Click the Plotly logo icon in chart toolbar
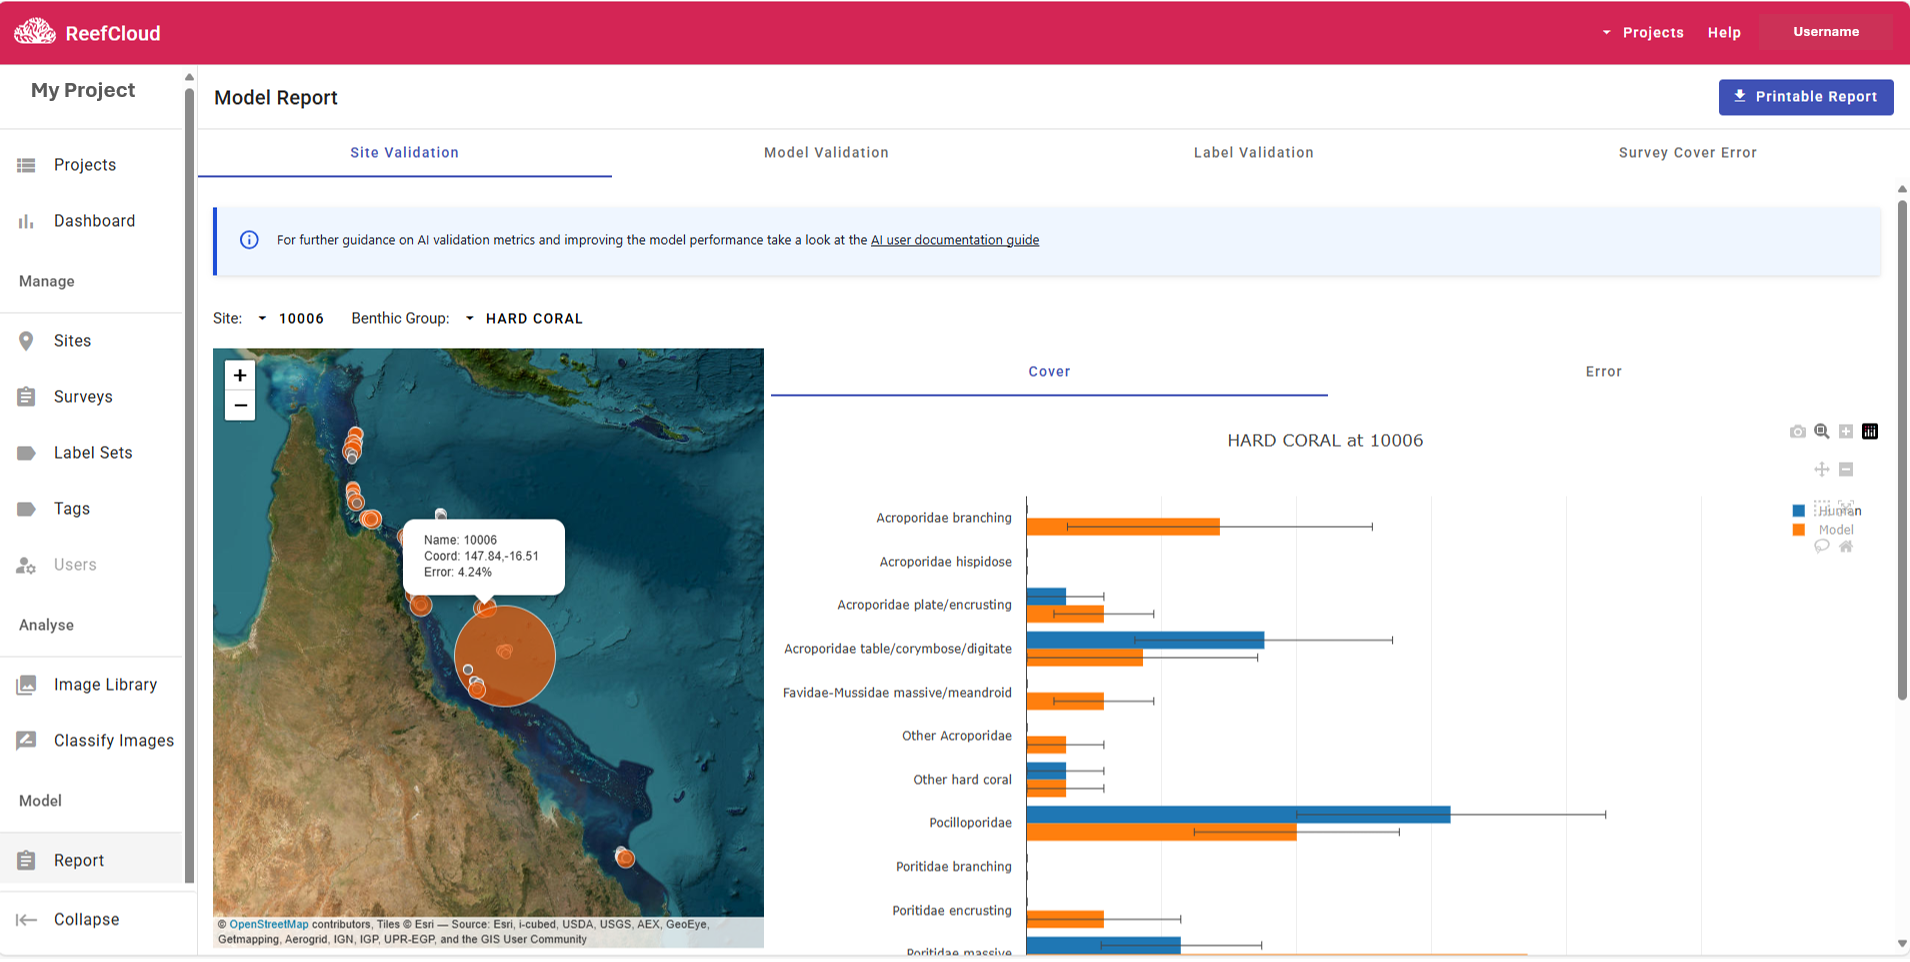This screenshot has width=1910, height=962. pos(1870,432)
